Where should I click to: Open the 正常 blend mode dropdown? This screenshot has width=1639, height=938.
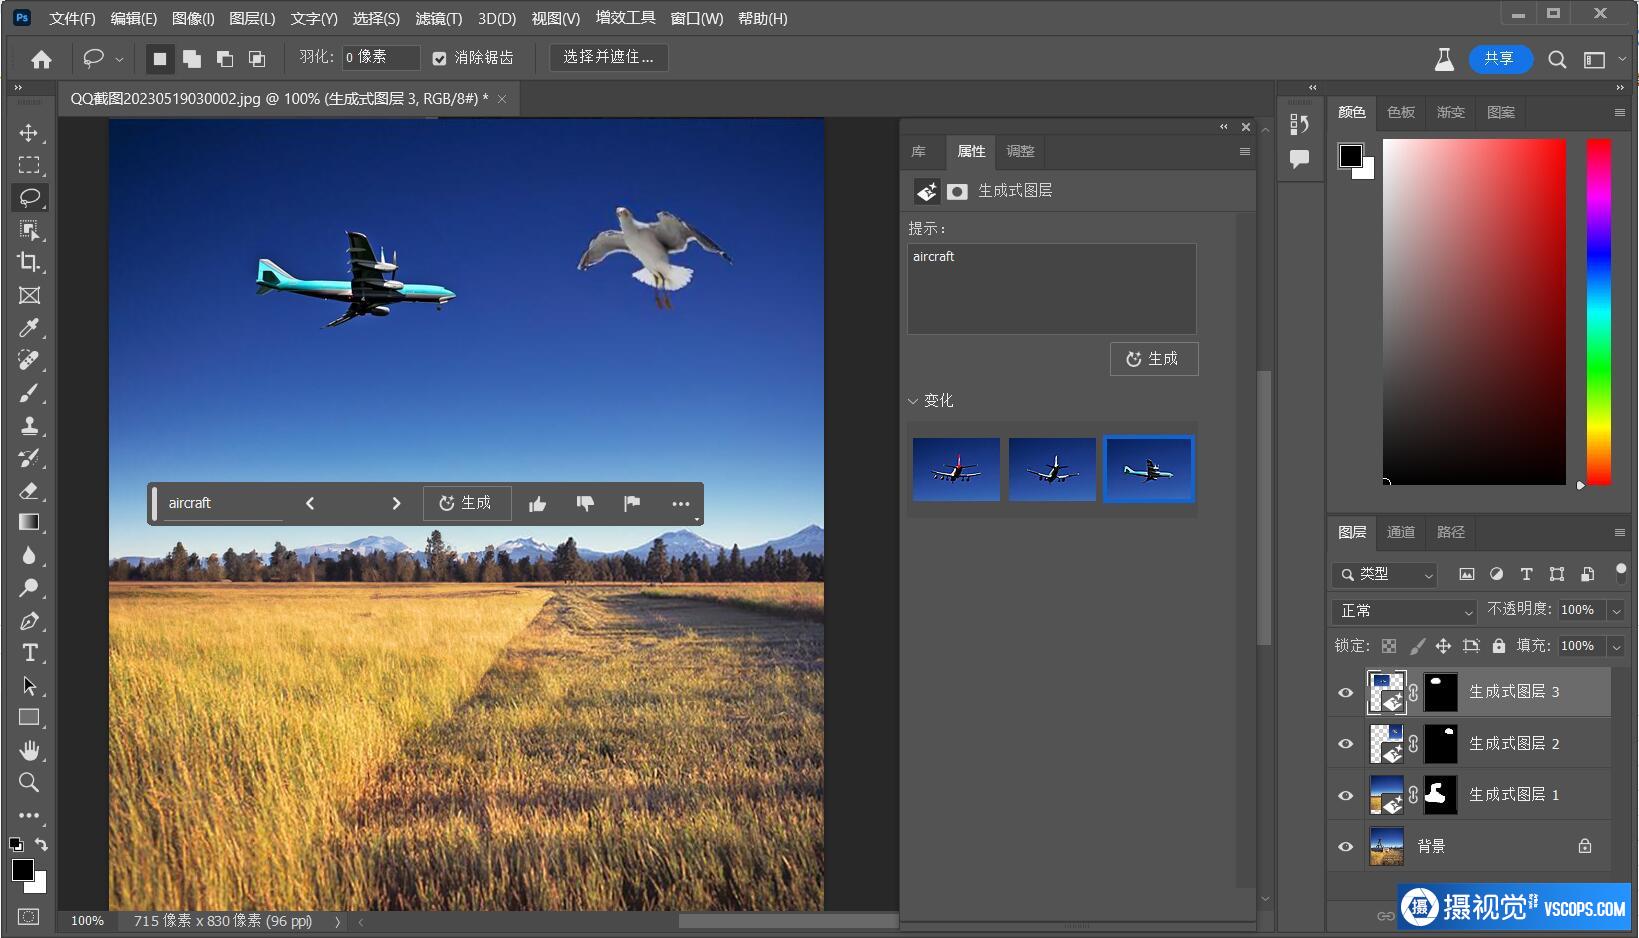1404,610
